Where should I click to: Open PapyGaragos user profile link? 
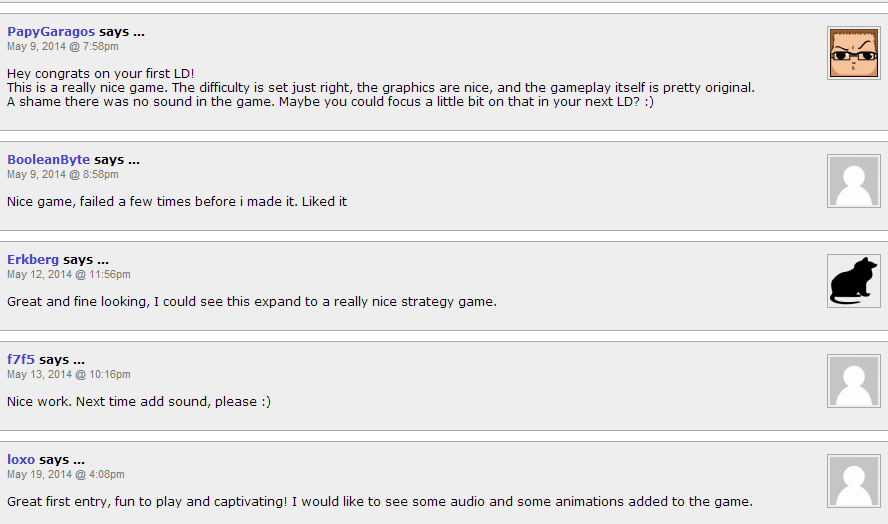click(x=51, y=32)
